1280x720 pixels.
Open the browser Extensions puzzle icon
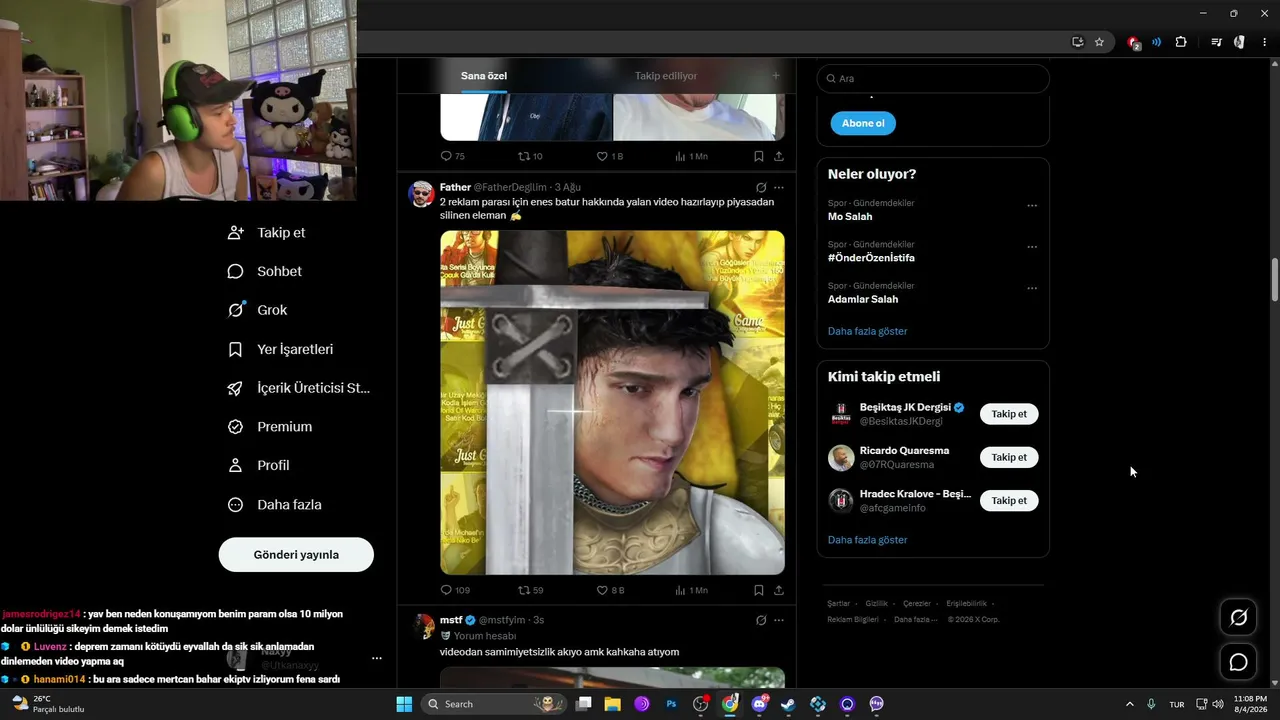1181,42
